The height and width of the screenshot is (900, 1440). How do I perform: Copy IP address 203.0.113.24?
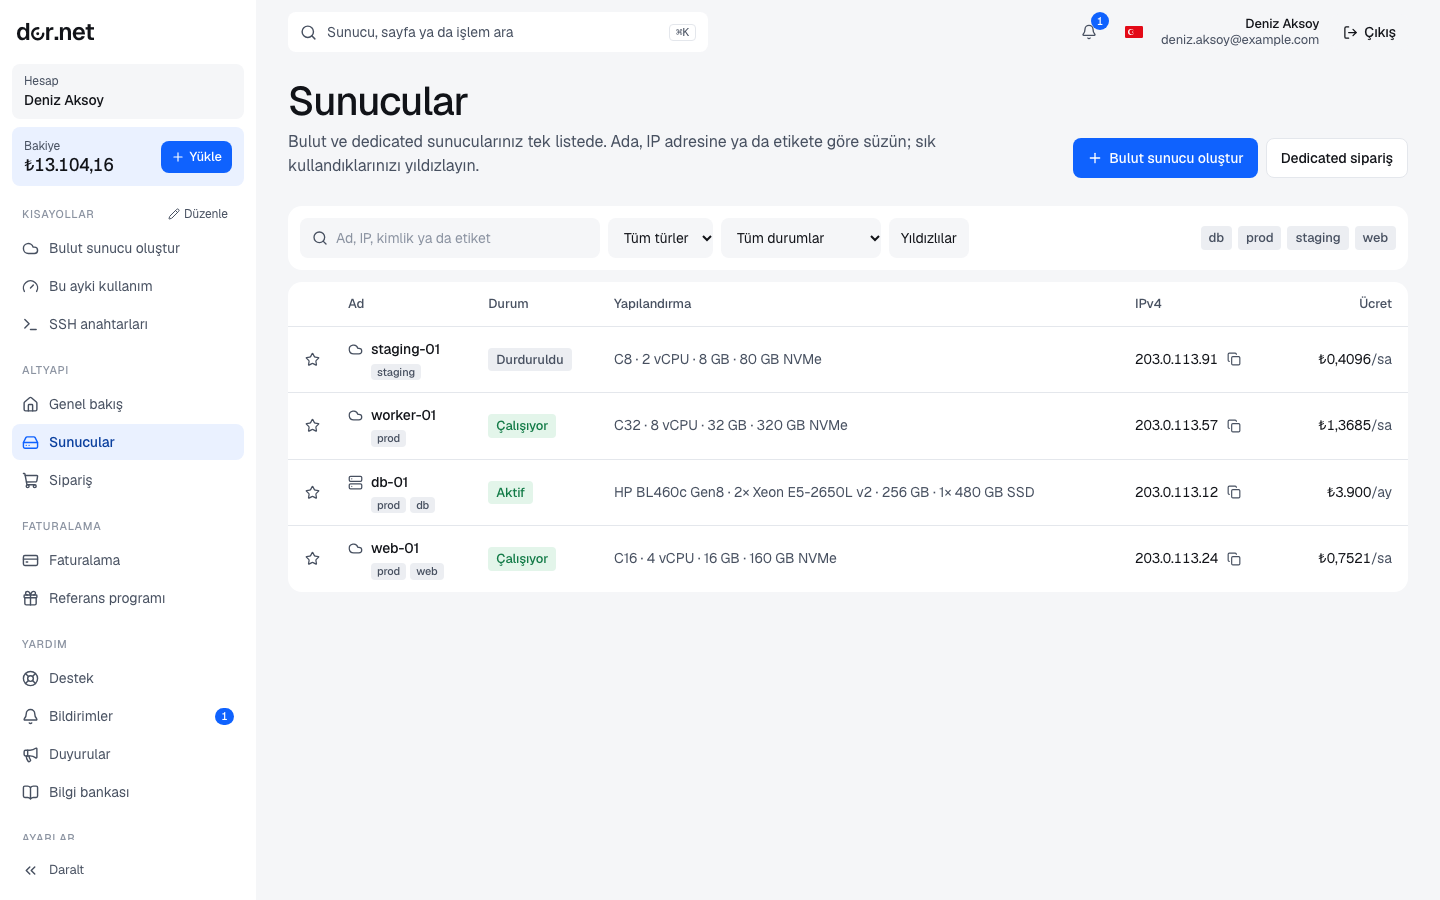1234,559
